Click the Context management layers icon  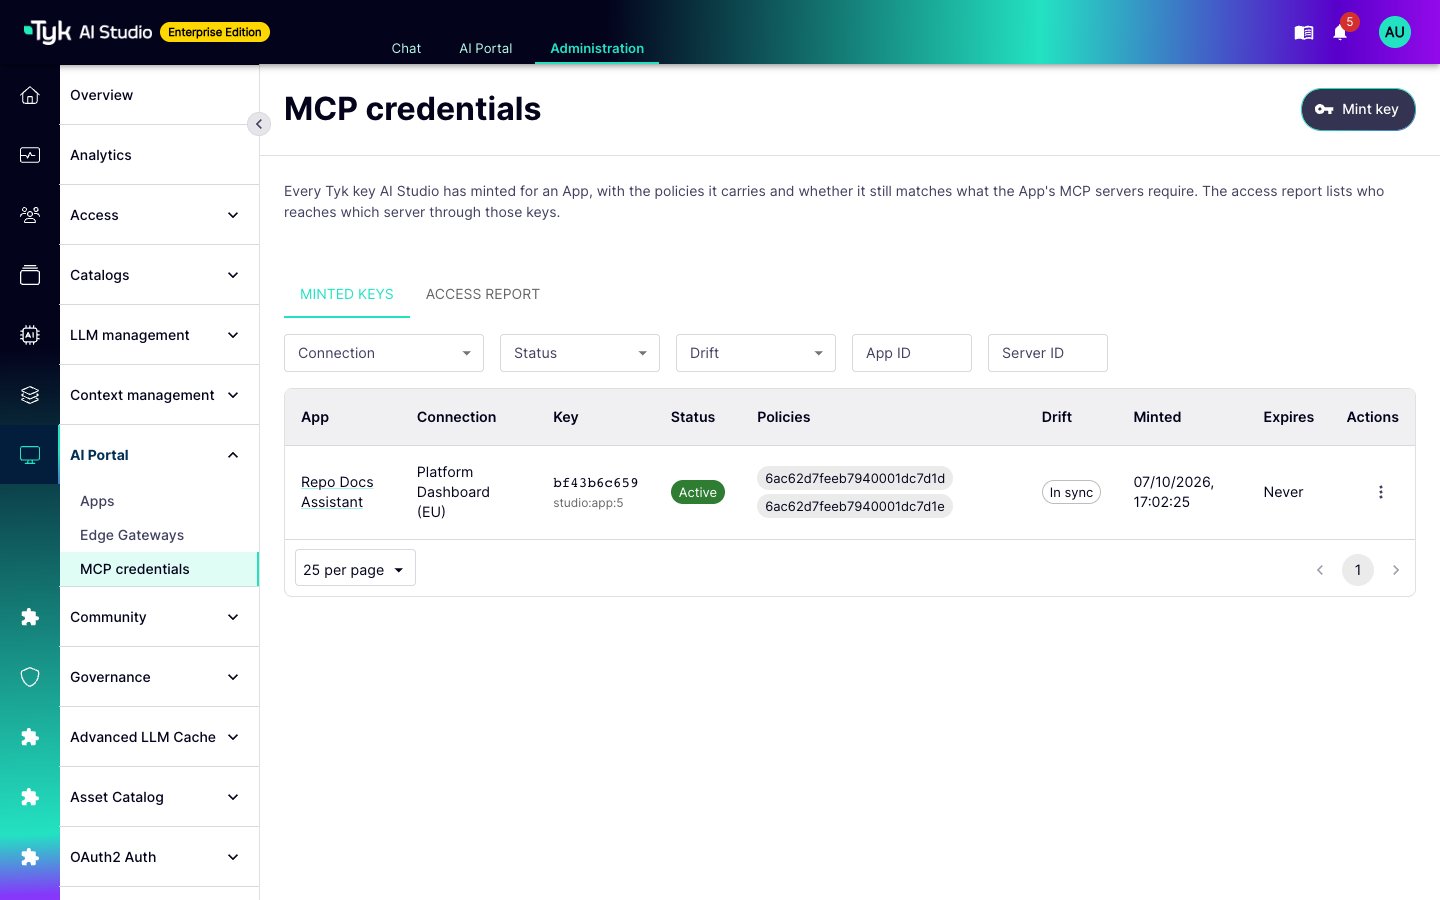click(x=30, y=395)
